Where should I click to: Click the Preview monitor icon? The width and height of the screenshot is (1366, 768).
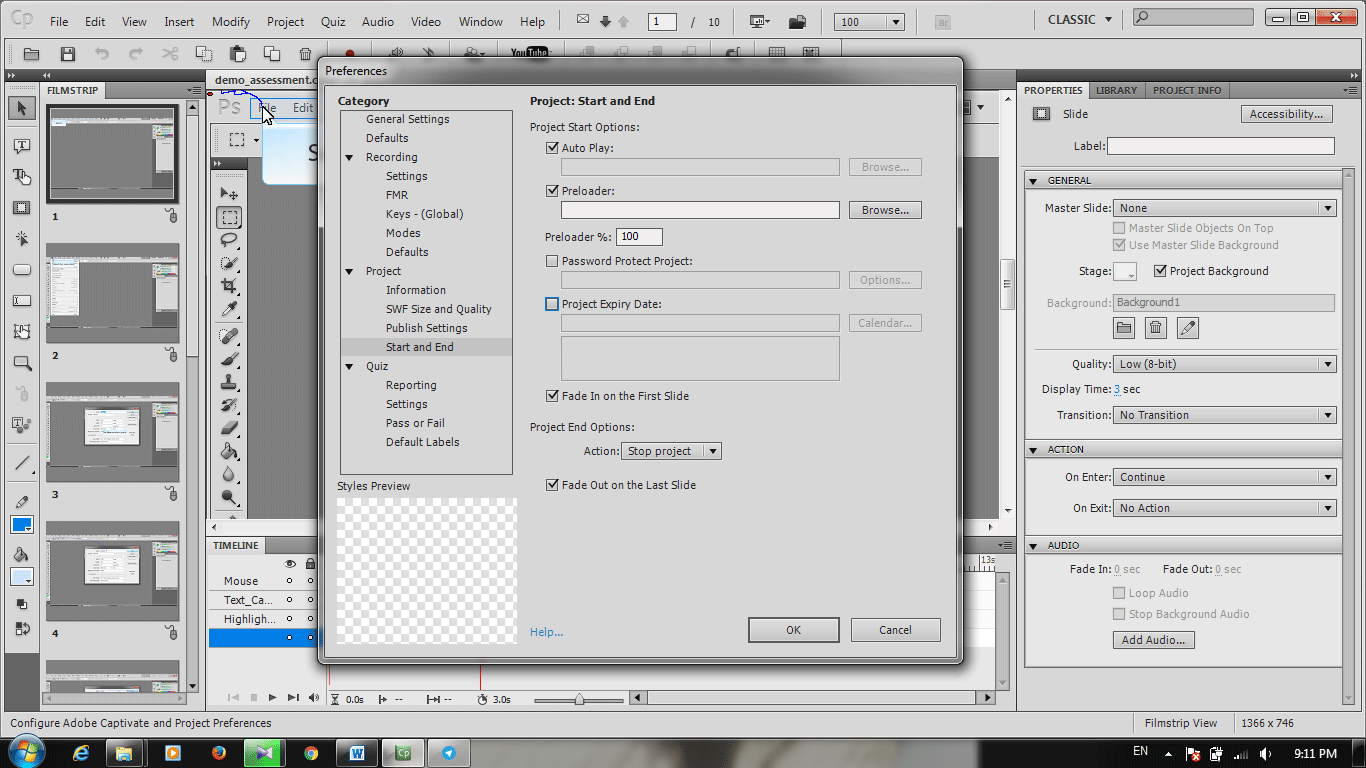click(x=760, y=22)
